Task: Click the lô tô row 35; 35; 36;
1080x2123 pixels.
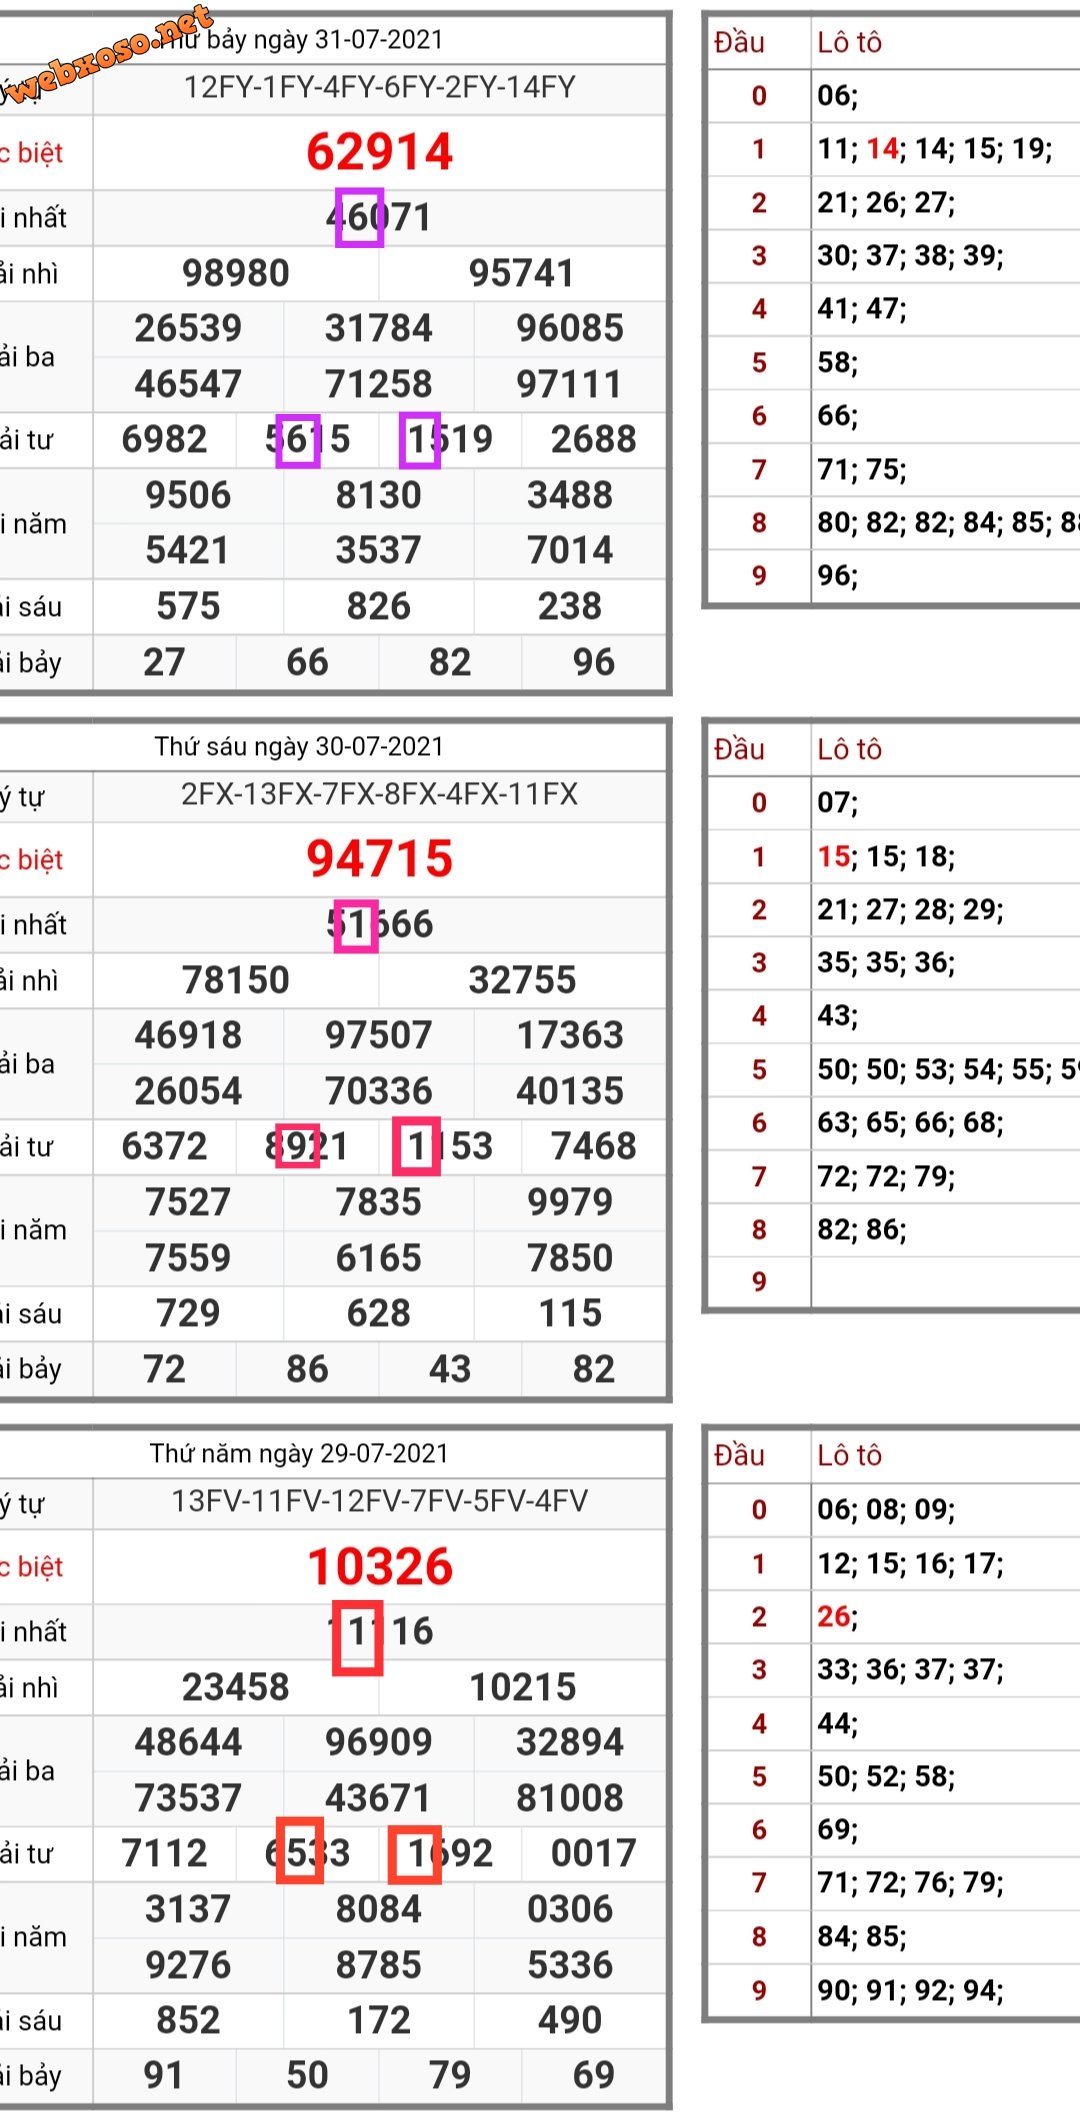Action: click(x=886, y=963)
